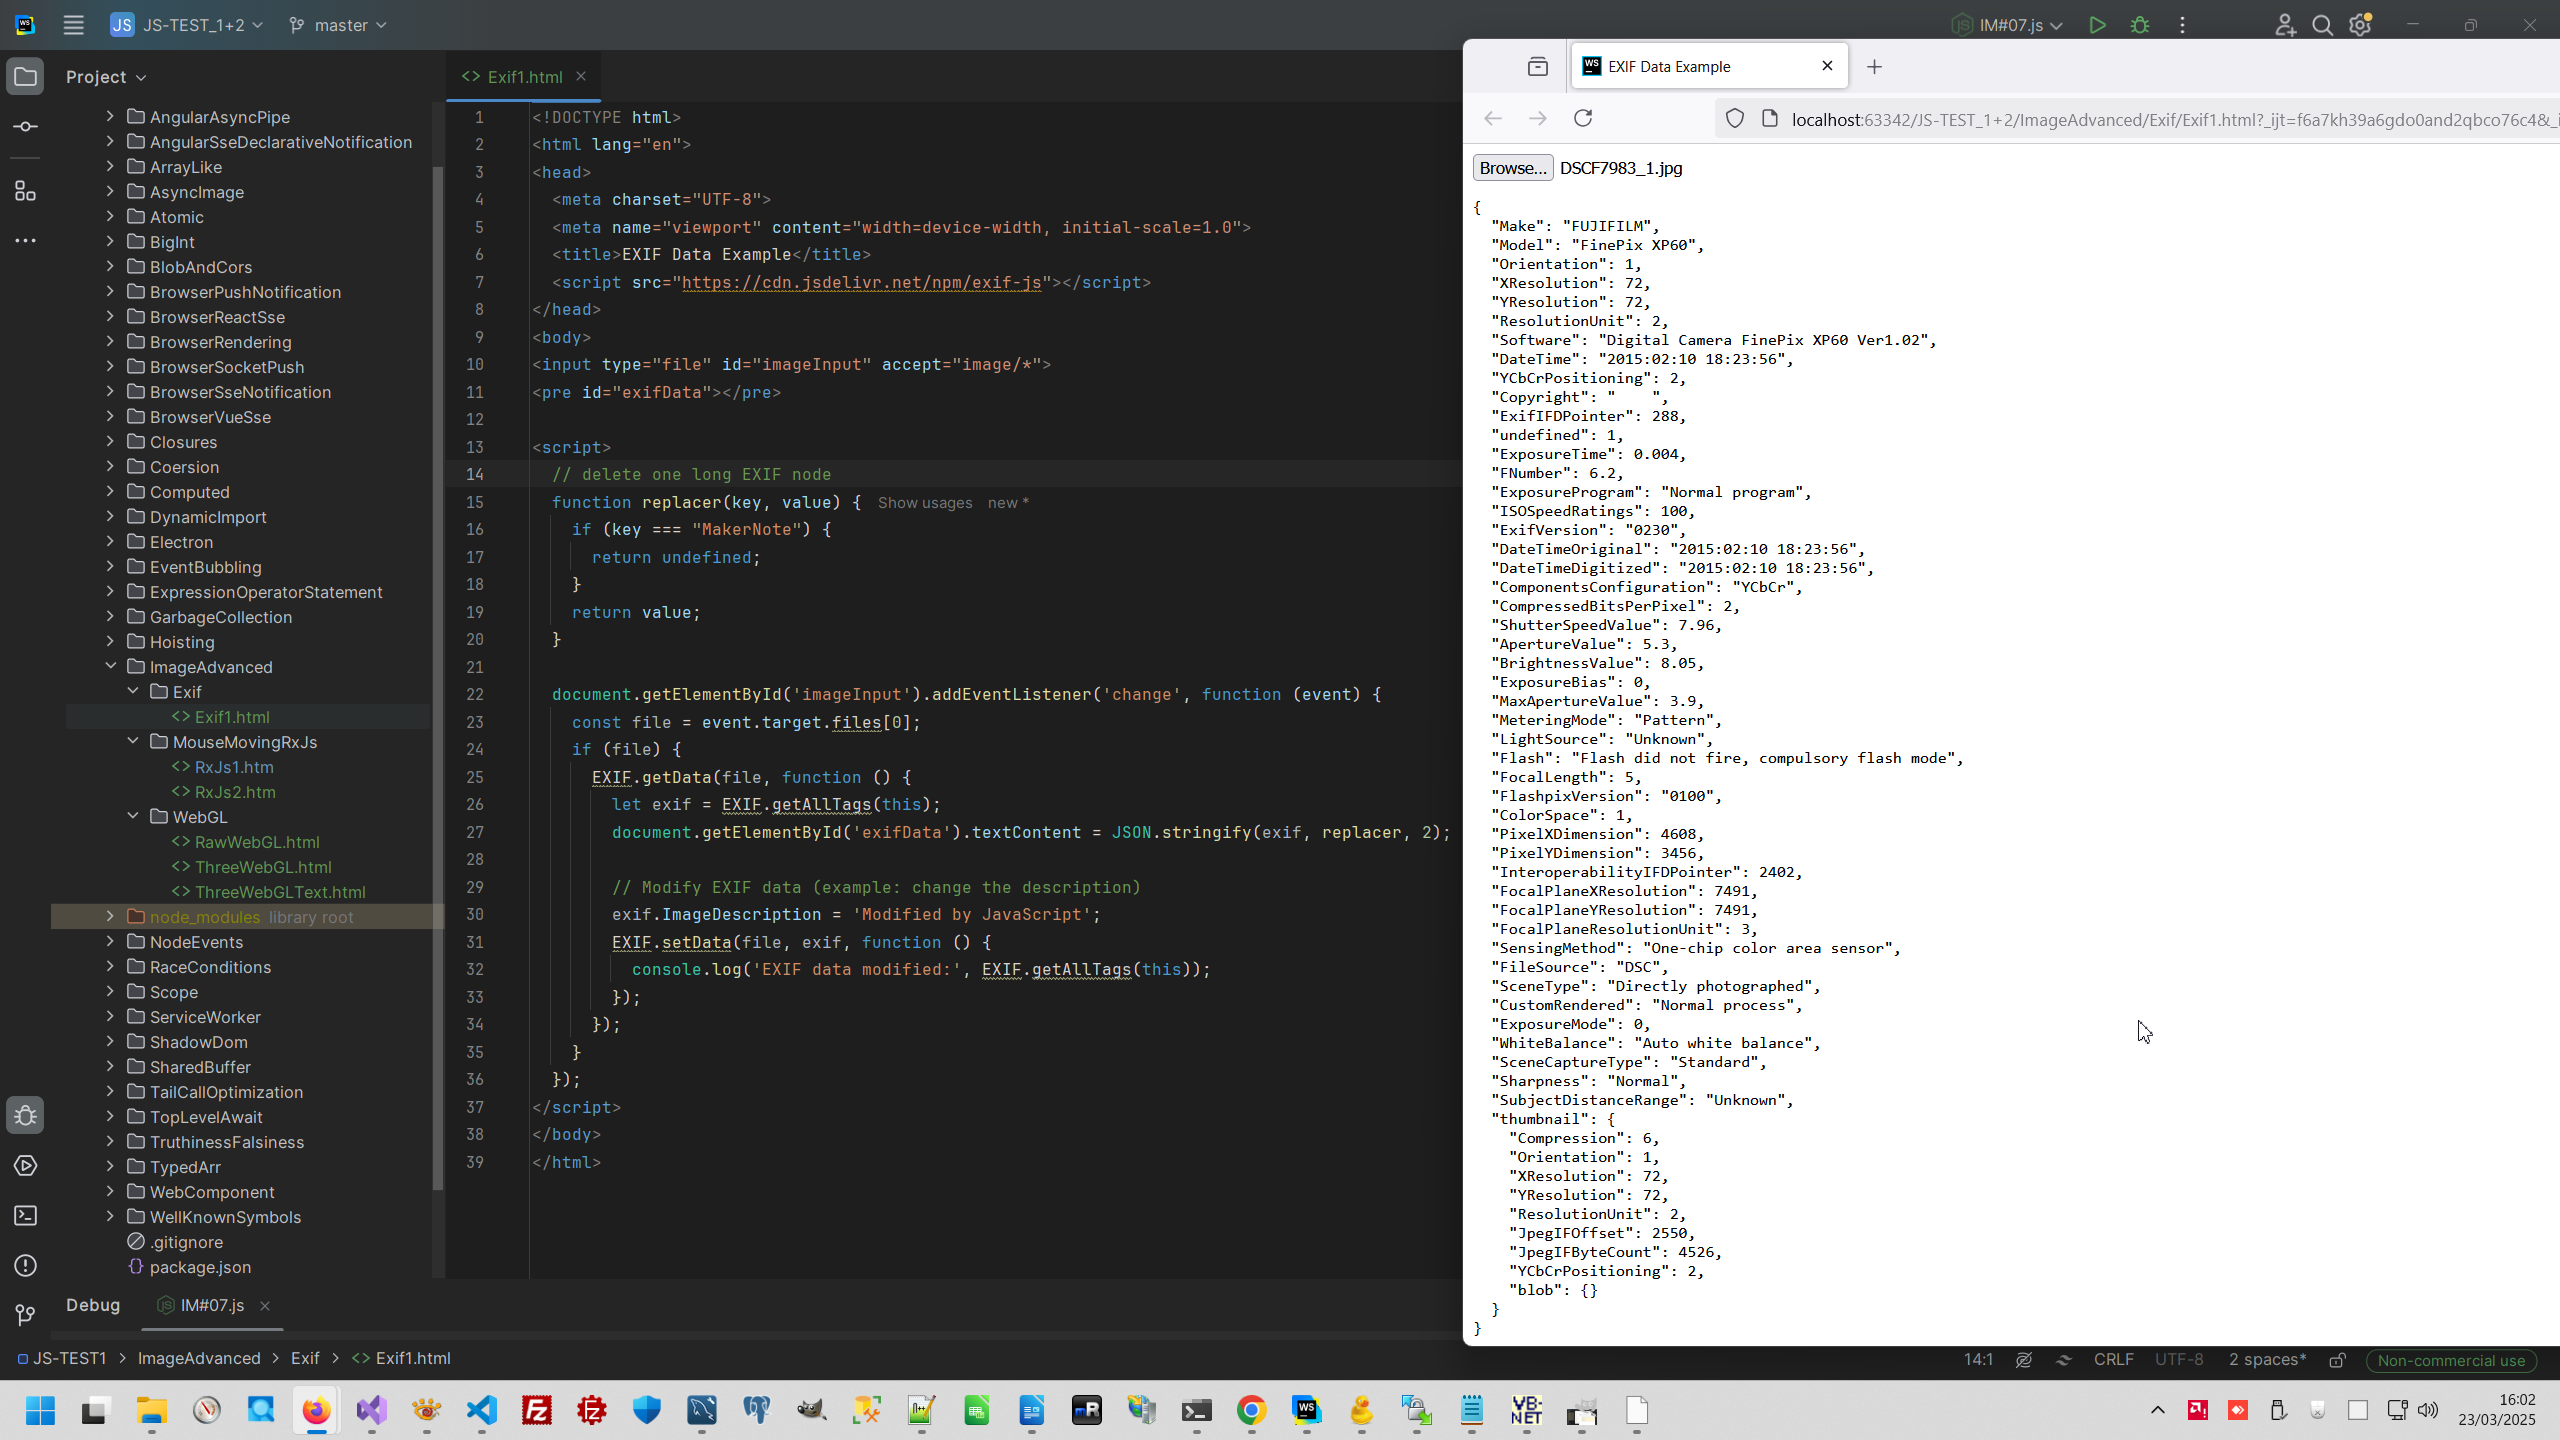
Task: Click the Debug bug icon in toolbar
Action: click(x=2140, y=25)
